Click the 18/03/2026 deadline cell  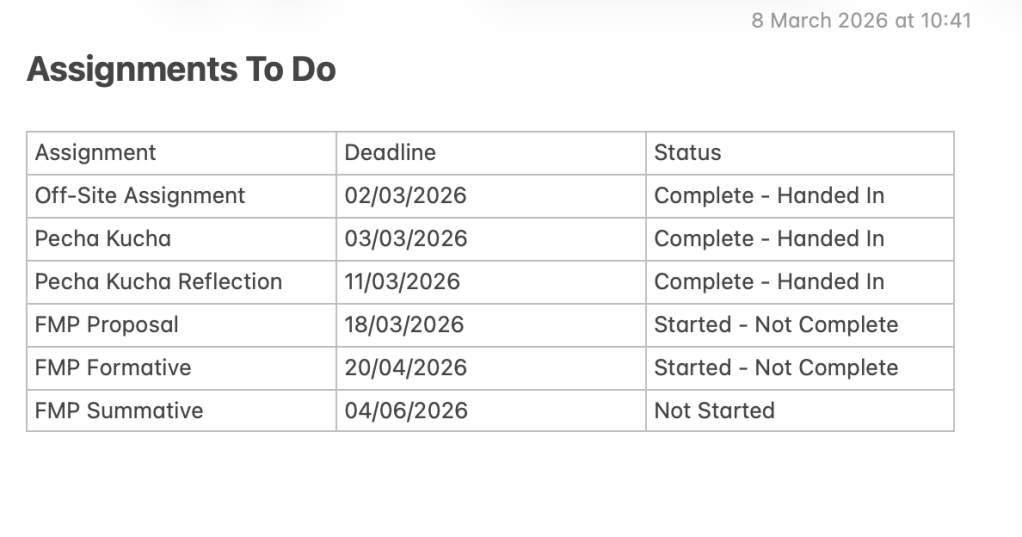click(404, 325)
